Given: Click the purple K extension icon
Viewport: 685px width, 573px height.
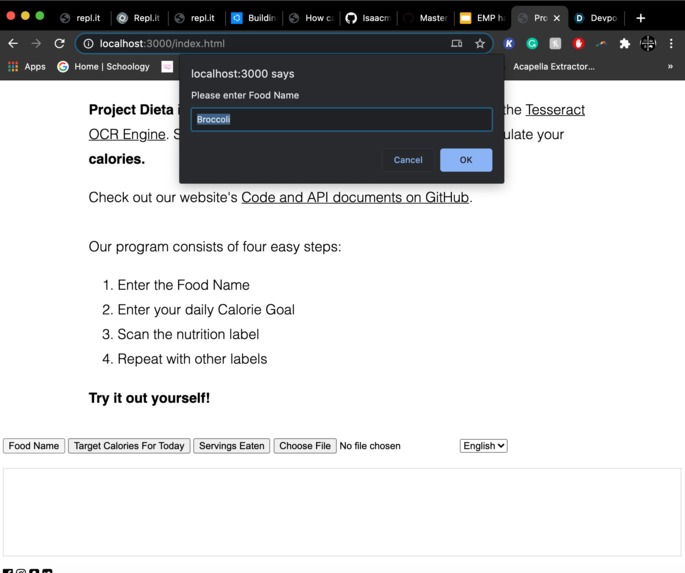Looking at the screenshot, I should click(509, 44).
